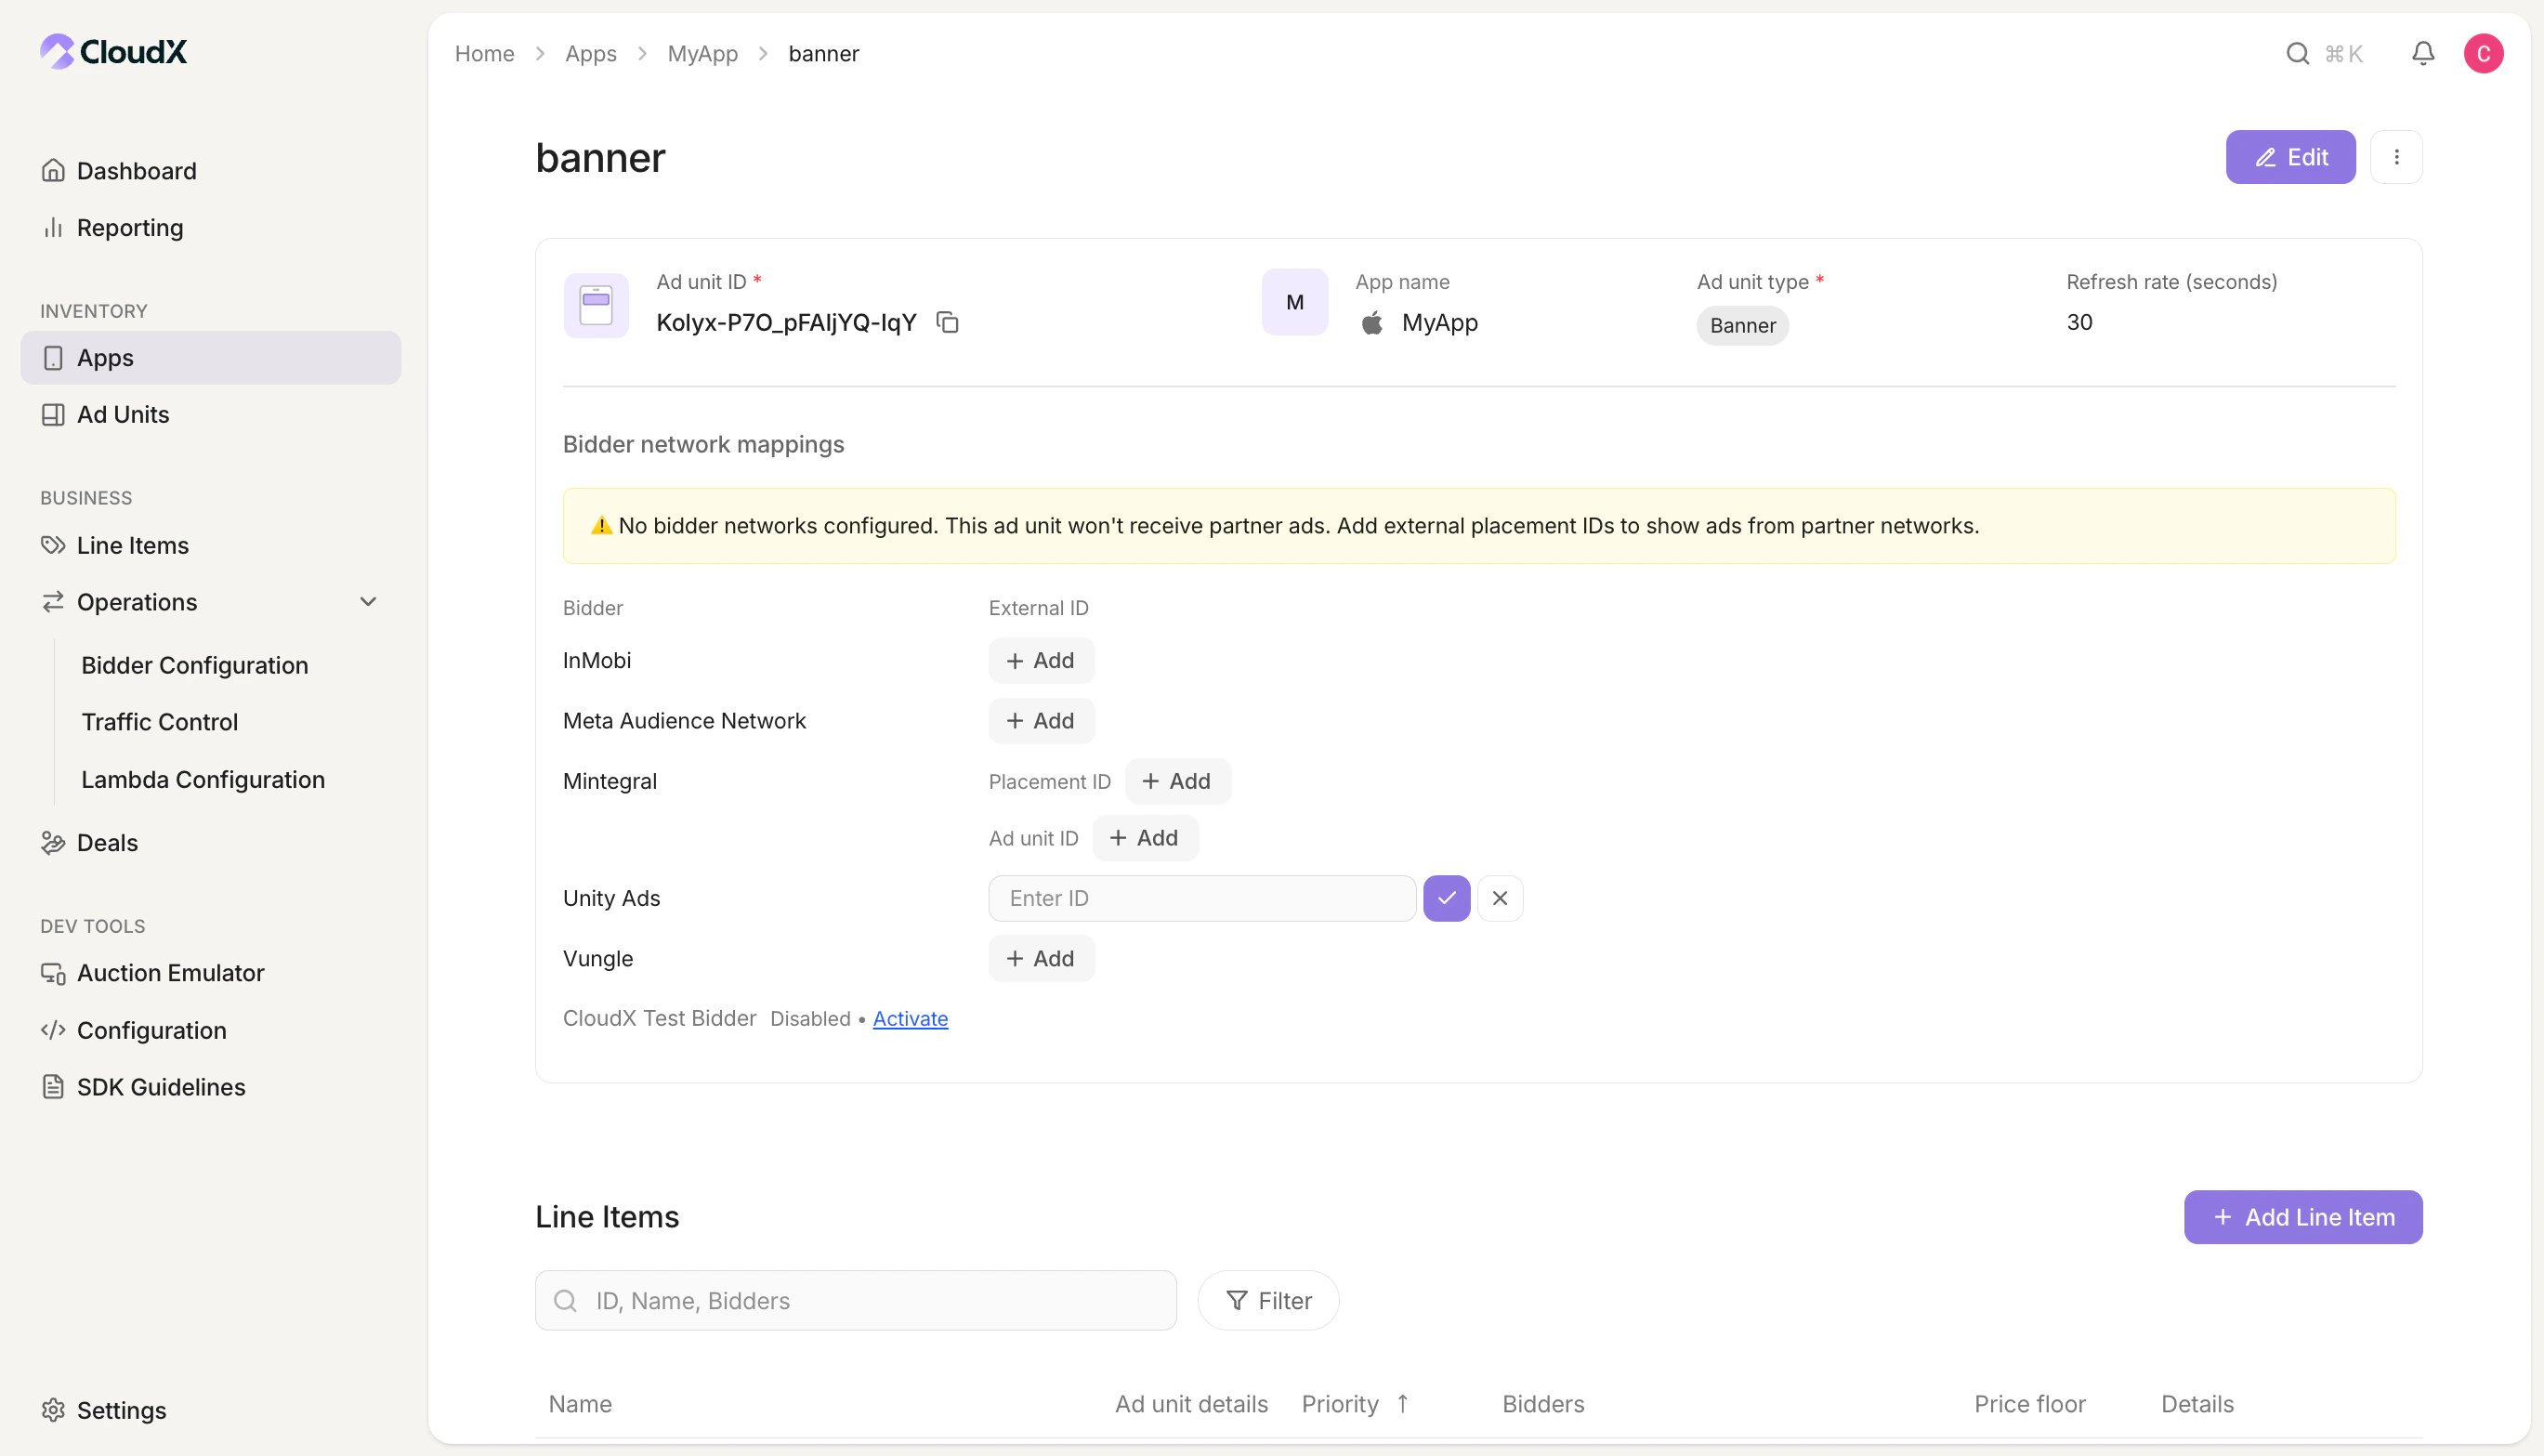Open the global search magnifier
The height and width of the screenshot is (1456, 2544).
[x=2299, y=53]
